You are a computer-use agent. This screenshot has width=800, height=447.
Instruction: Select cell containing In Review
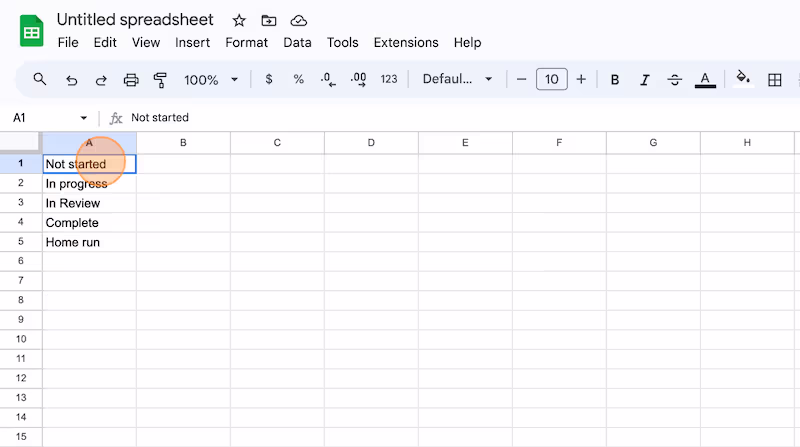(89, 203)
